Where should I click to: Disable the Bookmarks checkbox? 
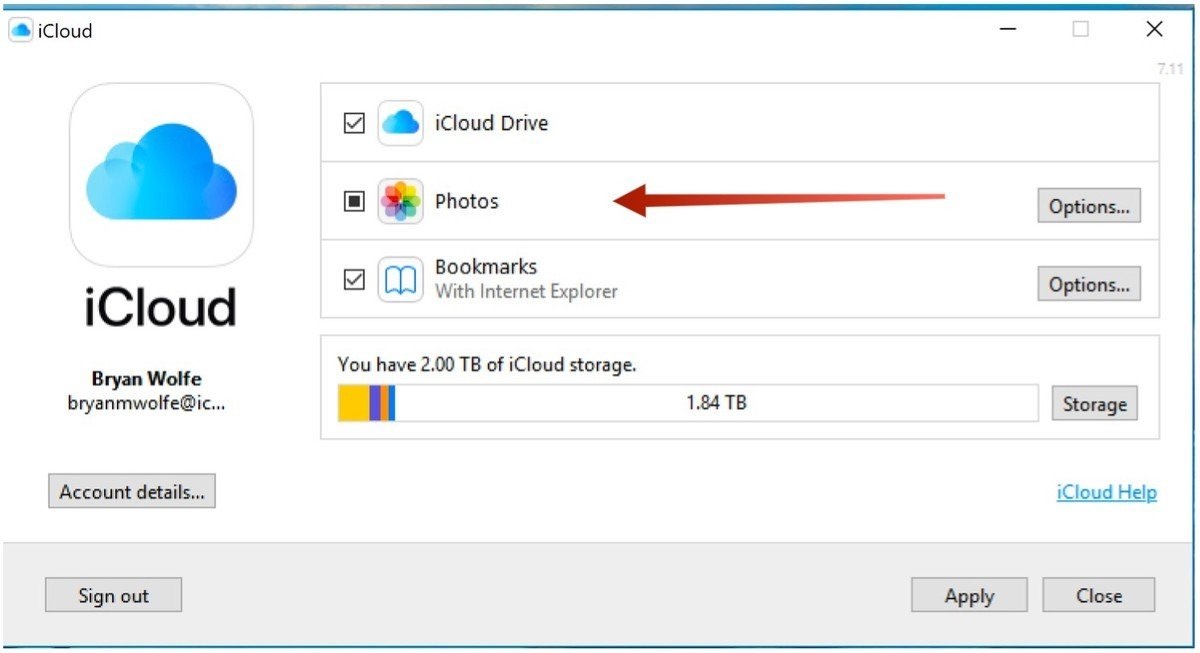coord(354,279)
